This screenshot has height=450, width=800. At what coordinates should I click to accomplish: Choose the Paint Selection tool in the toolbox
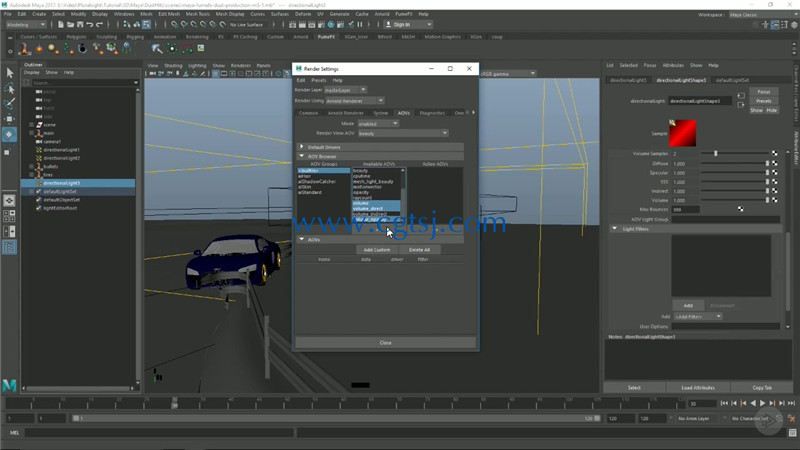tap(10, 104)
